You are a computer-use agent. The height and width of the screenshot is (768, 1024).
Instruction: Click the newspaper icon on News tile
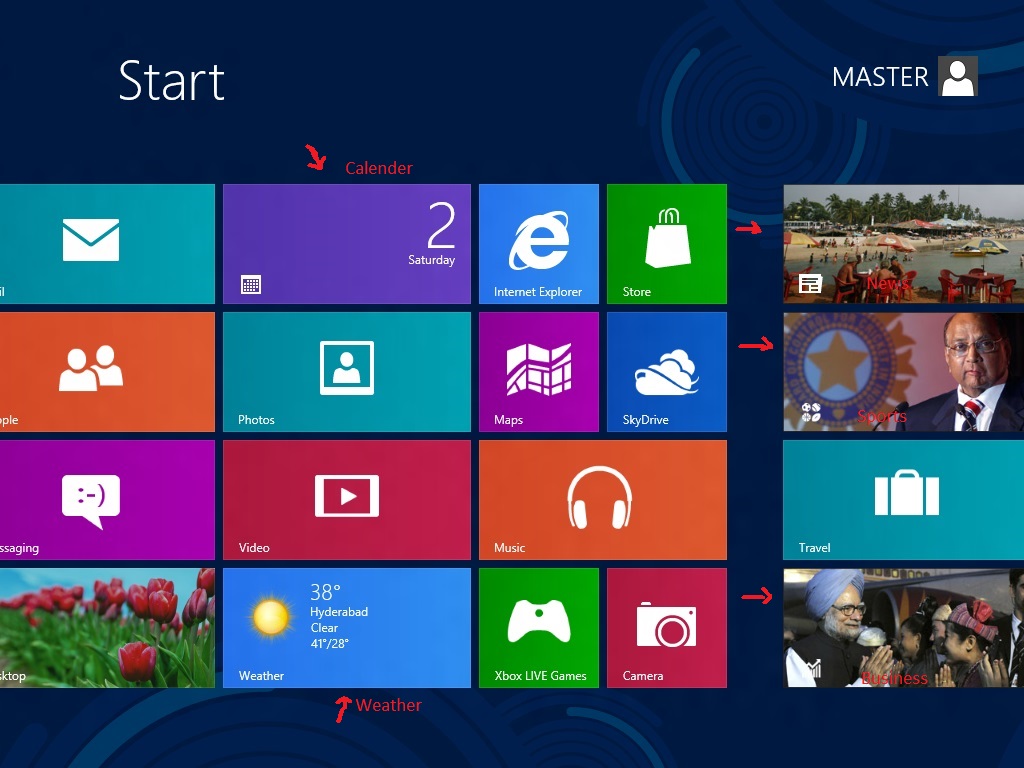pyautogui.click(x=810, y=284)
